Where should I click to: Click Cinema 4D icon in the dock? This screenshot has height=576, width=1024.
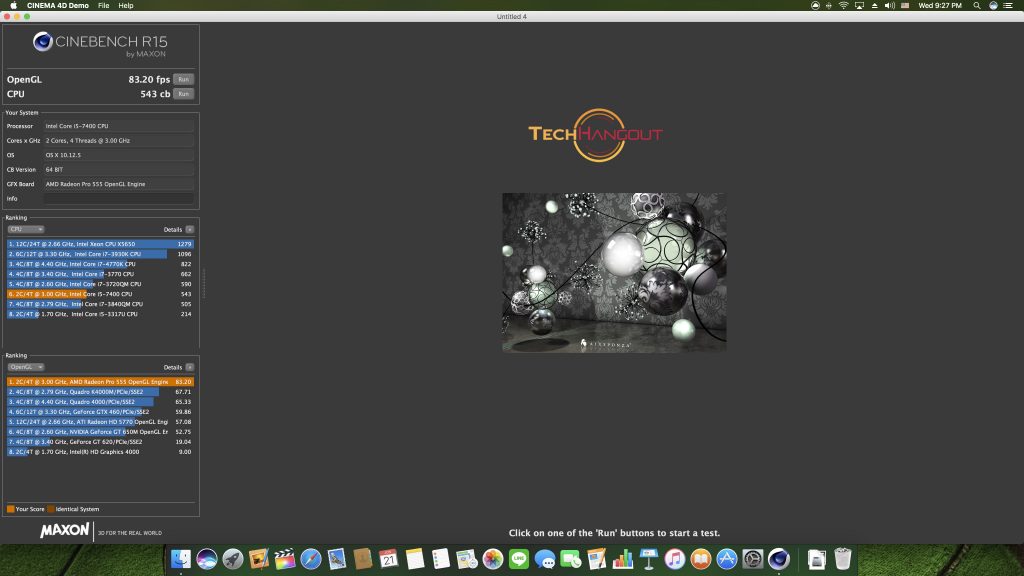(778, 559)
